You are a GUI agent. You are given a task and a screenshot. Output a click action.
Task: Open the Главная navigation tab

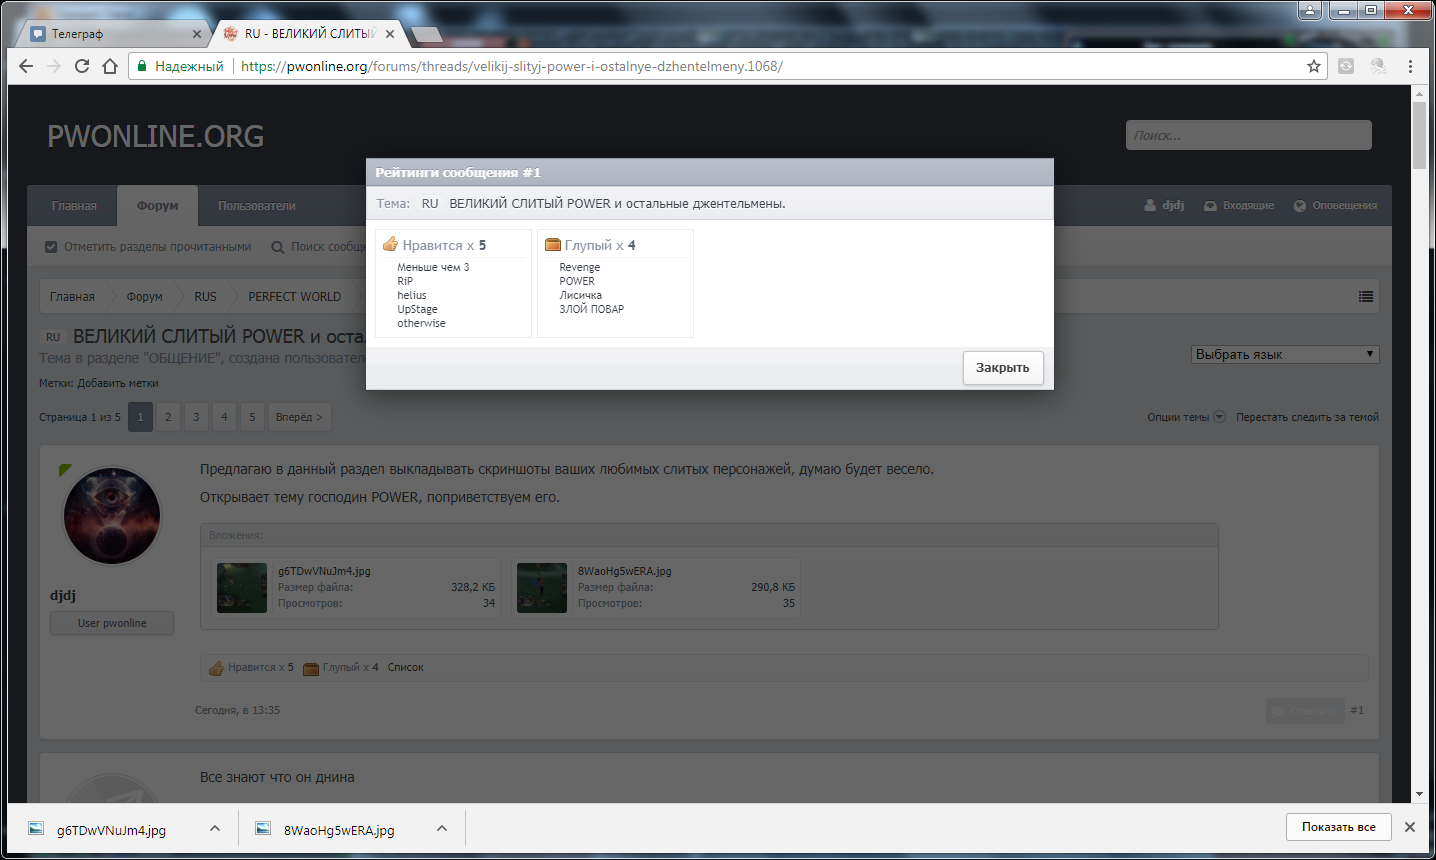pyautogui.click(x=74, y=206)
